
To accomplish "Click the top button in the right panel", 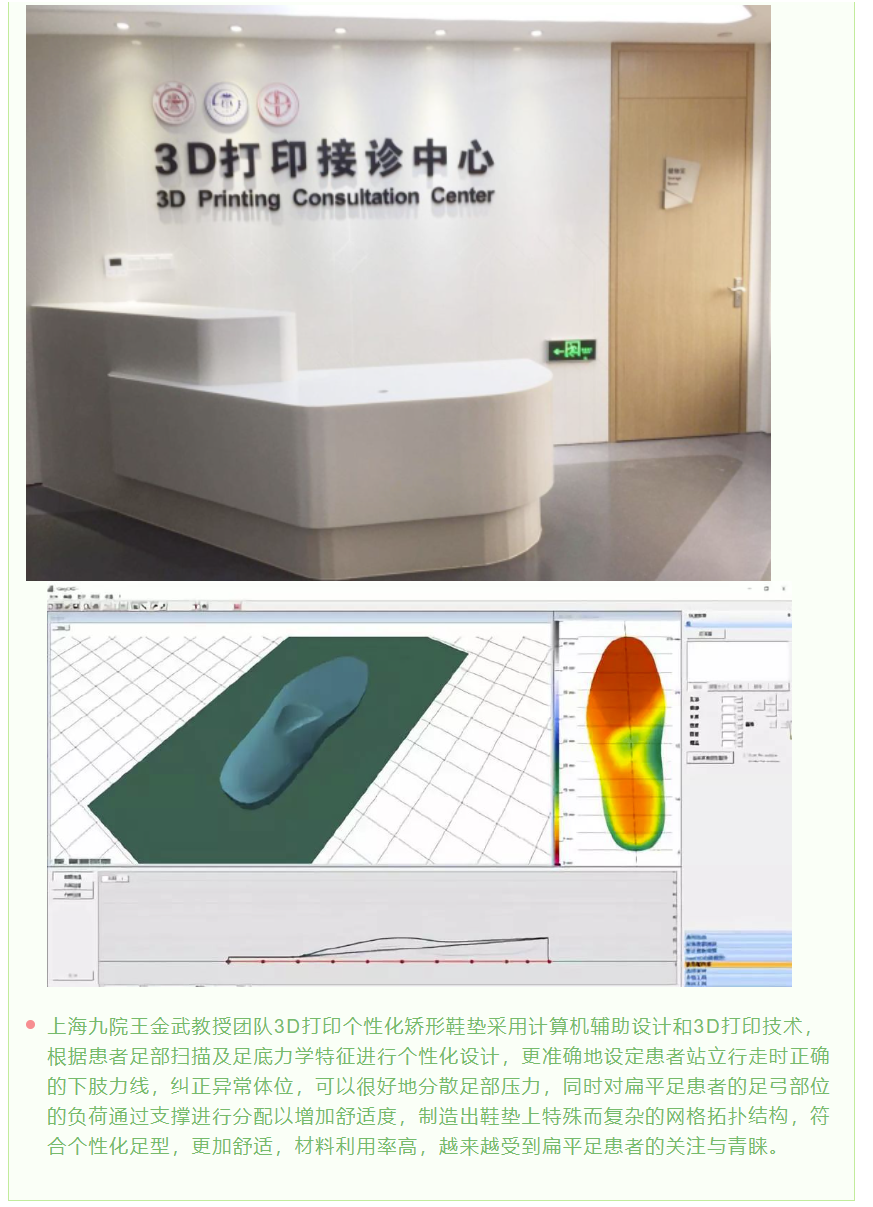I will click(x=705, y=634).
